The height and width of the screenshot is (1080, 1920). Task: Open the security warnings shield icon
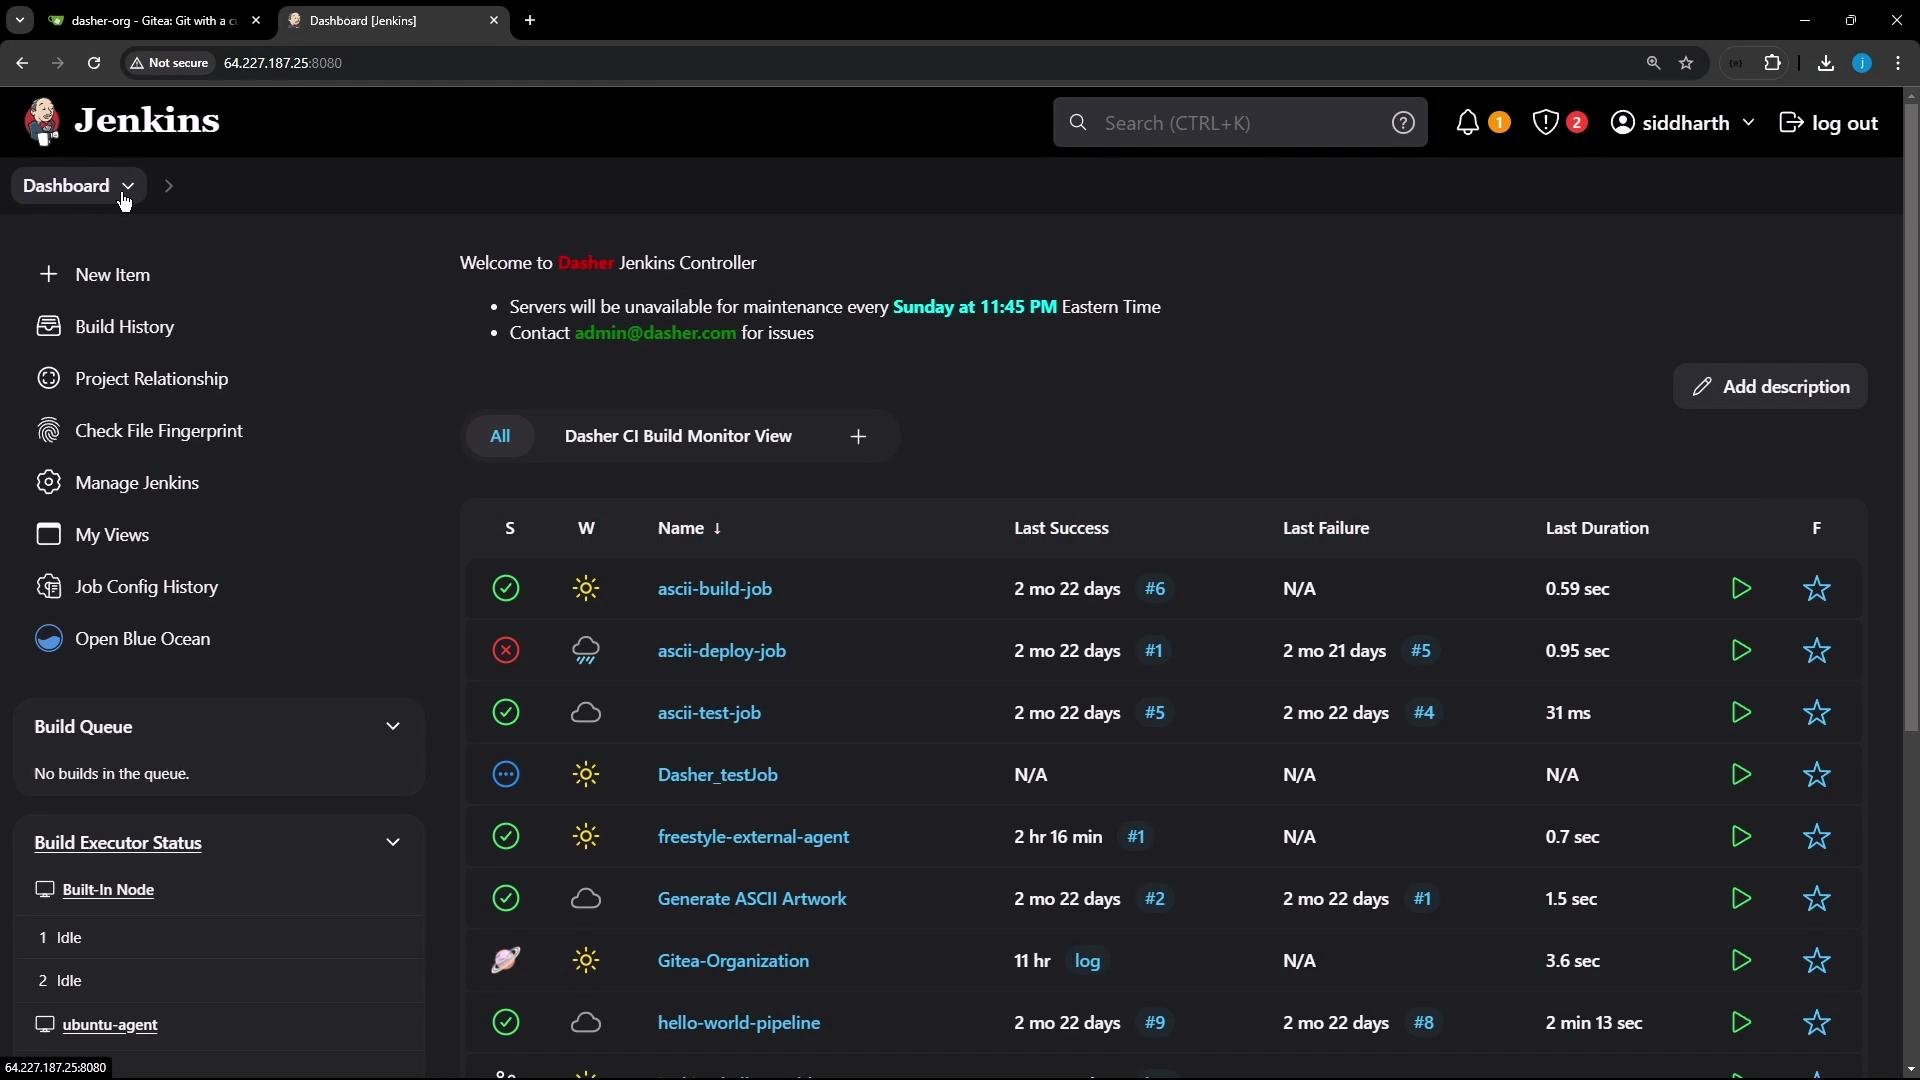(x=1545, y=123)
